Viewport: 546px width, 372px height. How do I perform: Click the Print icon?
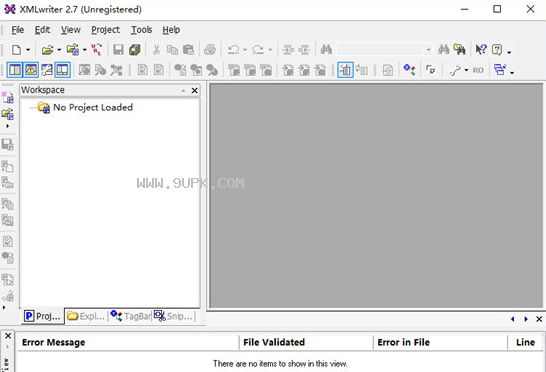coord(210,50)
